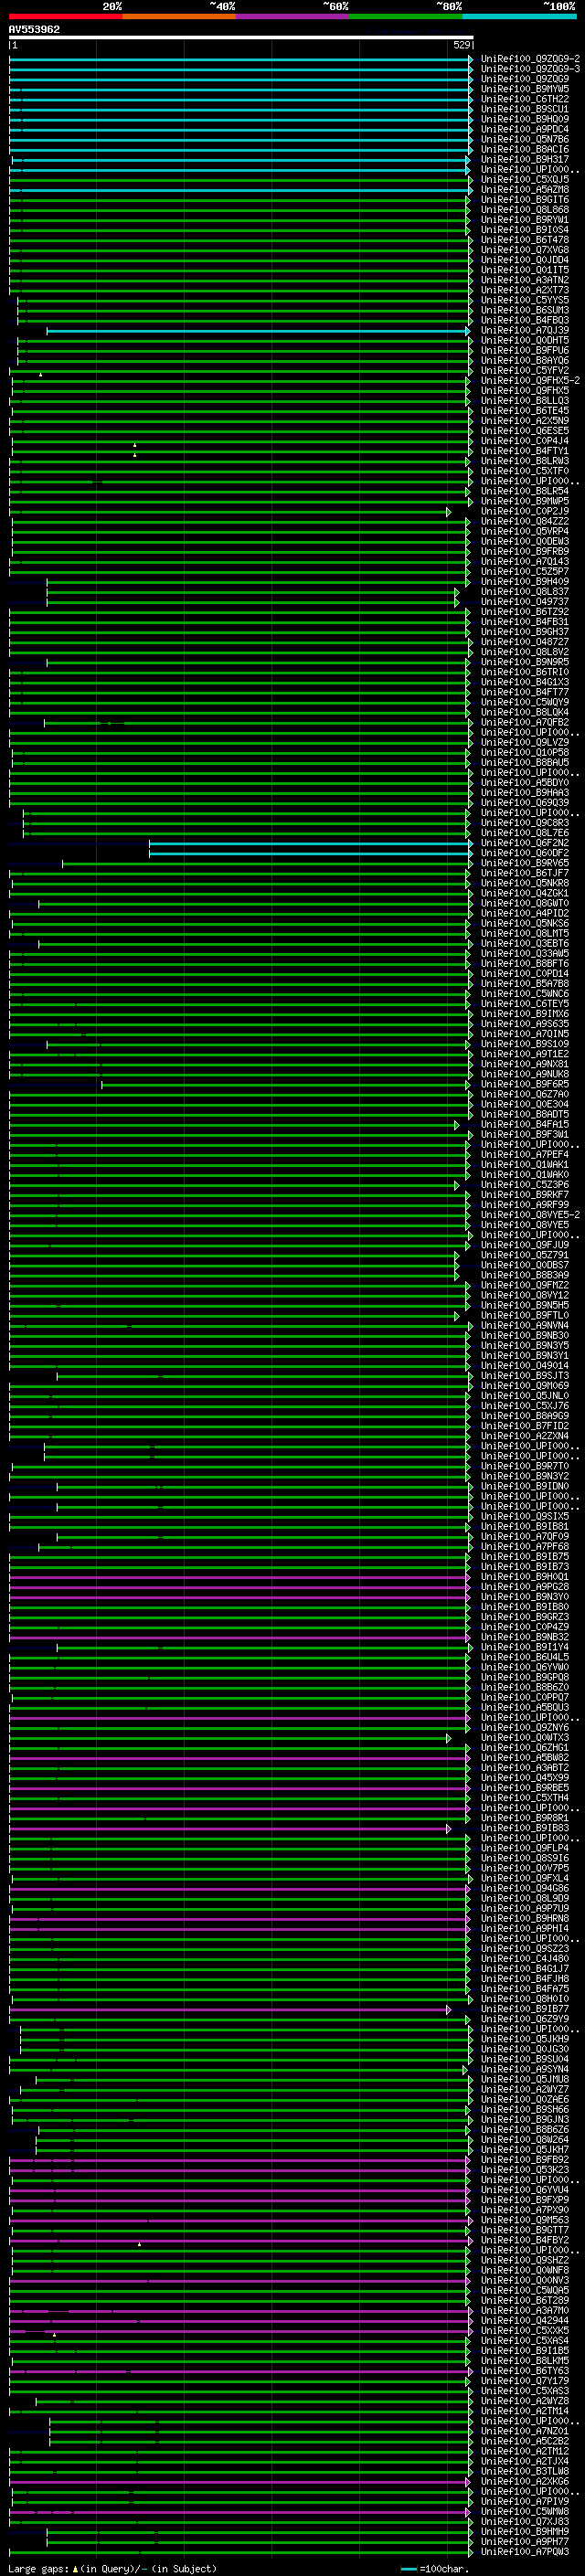Select label UniRef100_A9PH77
This screenshot has height=2576, width=585.
coord(525,2542)
